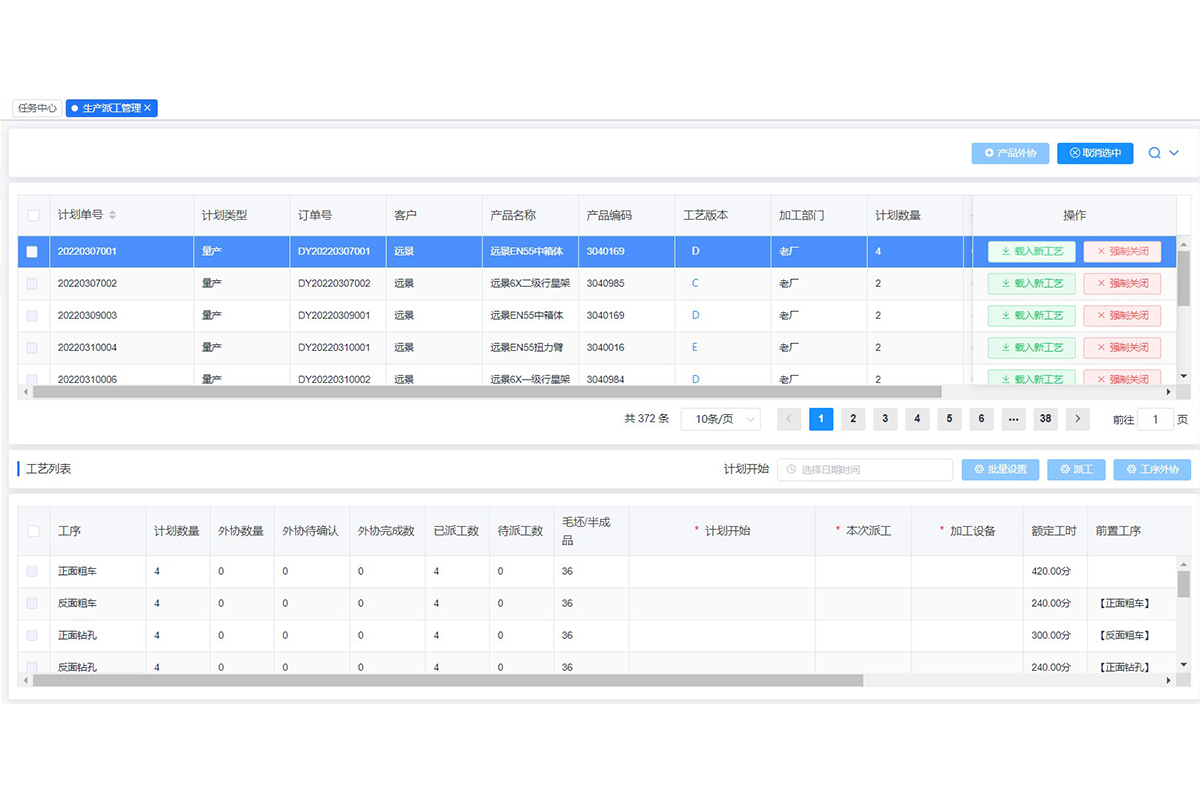Go to previous page arrow
This screenshot has width=1200, height=800.
click(789, 419)
